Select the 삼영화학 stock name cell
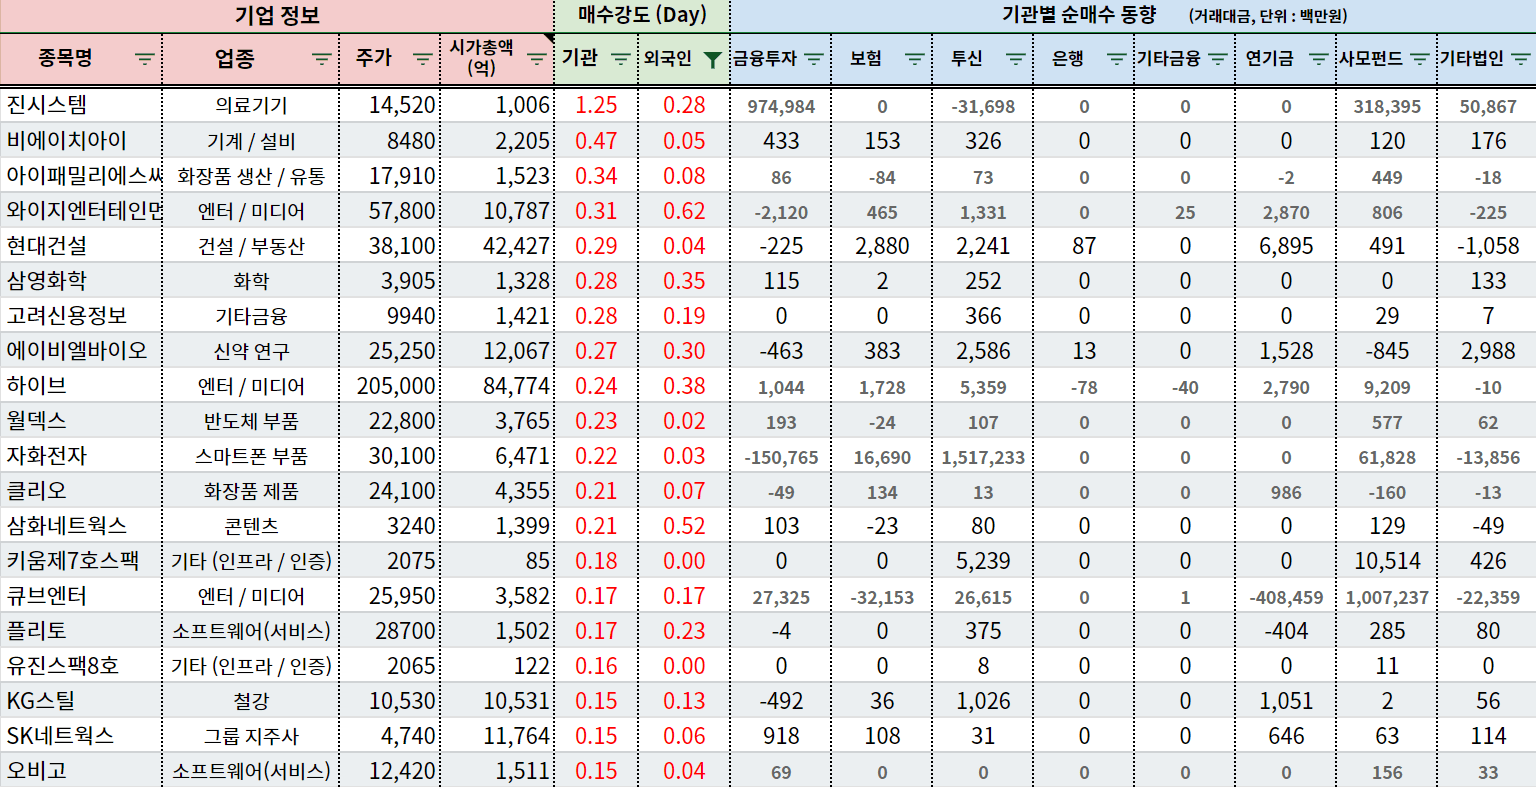 80,280
